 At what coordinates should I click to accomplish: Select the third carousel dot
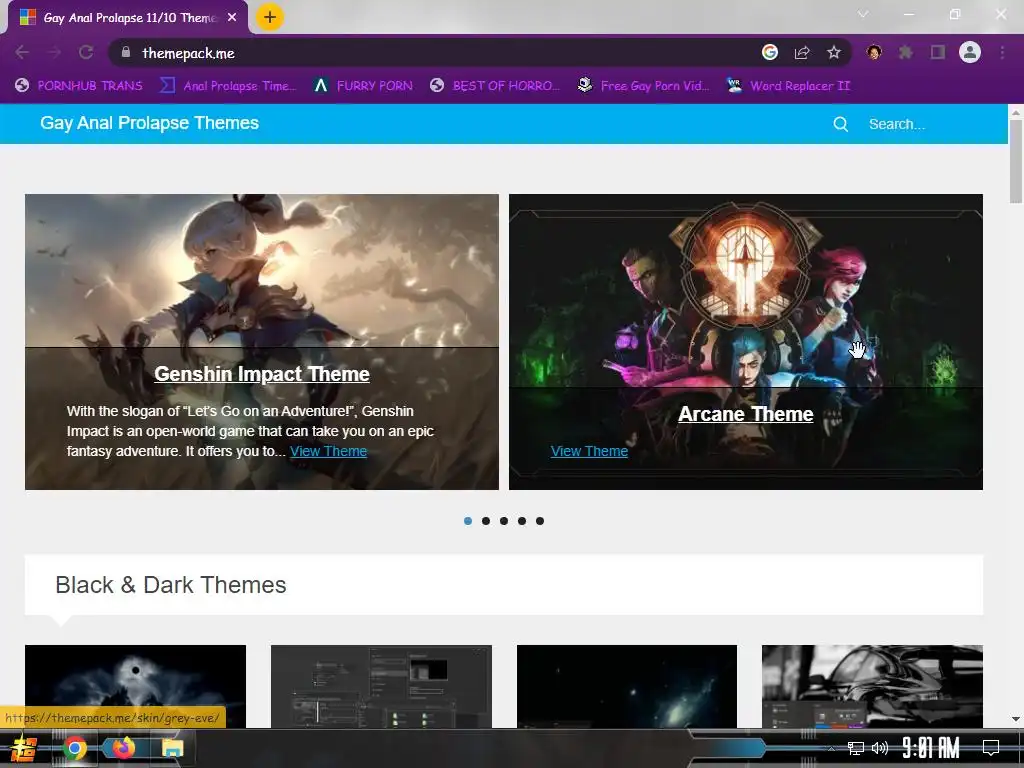(x=504, y=521)
